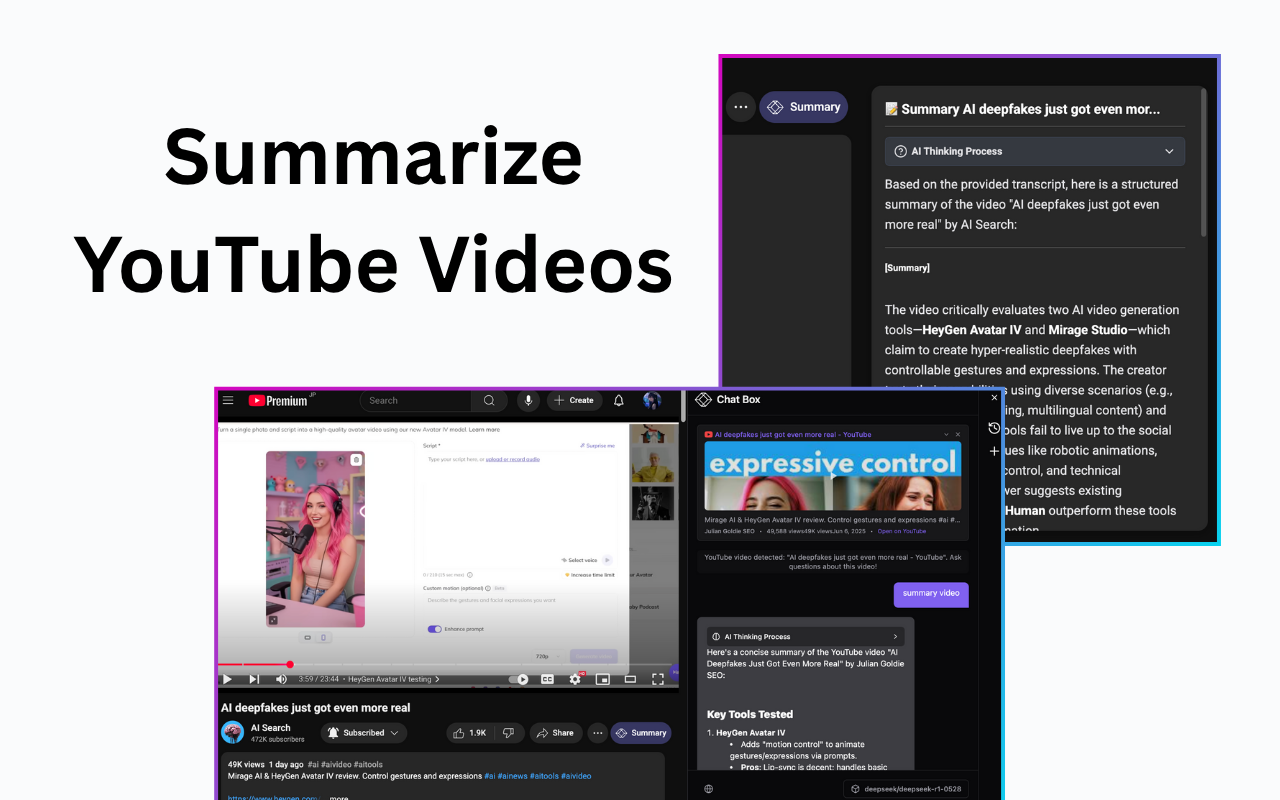Open the player settings gear
The height and width of the screenshot is (800, 1280).
click(x=575, y=679)
